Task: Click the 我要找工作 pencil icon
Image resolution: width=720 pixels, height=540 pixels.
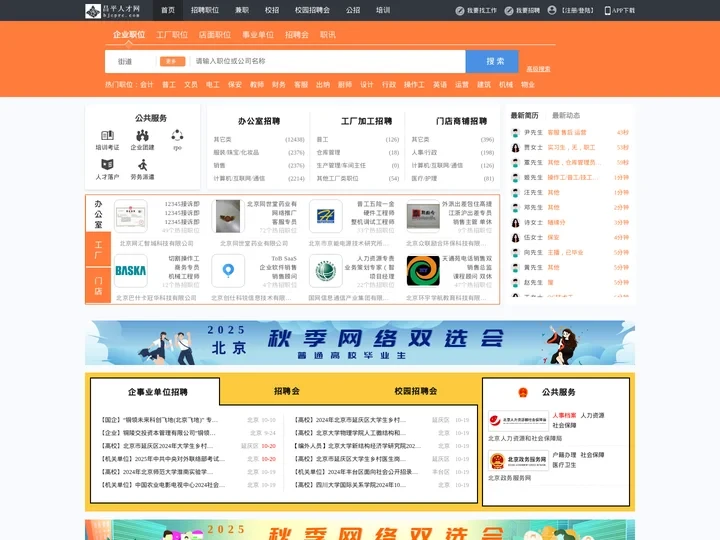Action: click(x=460, y=11)
